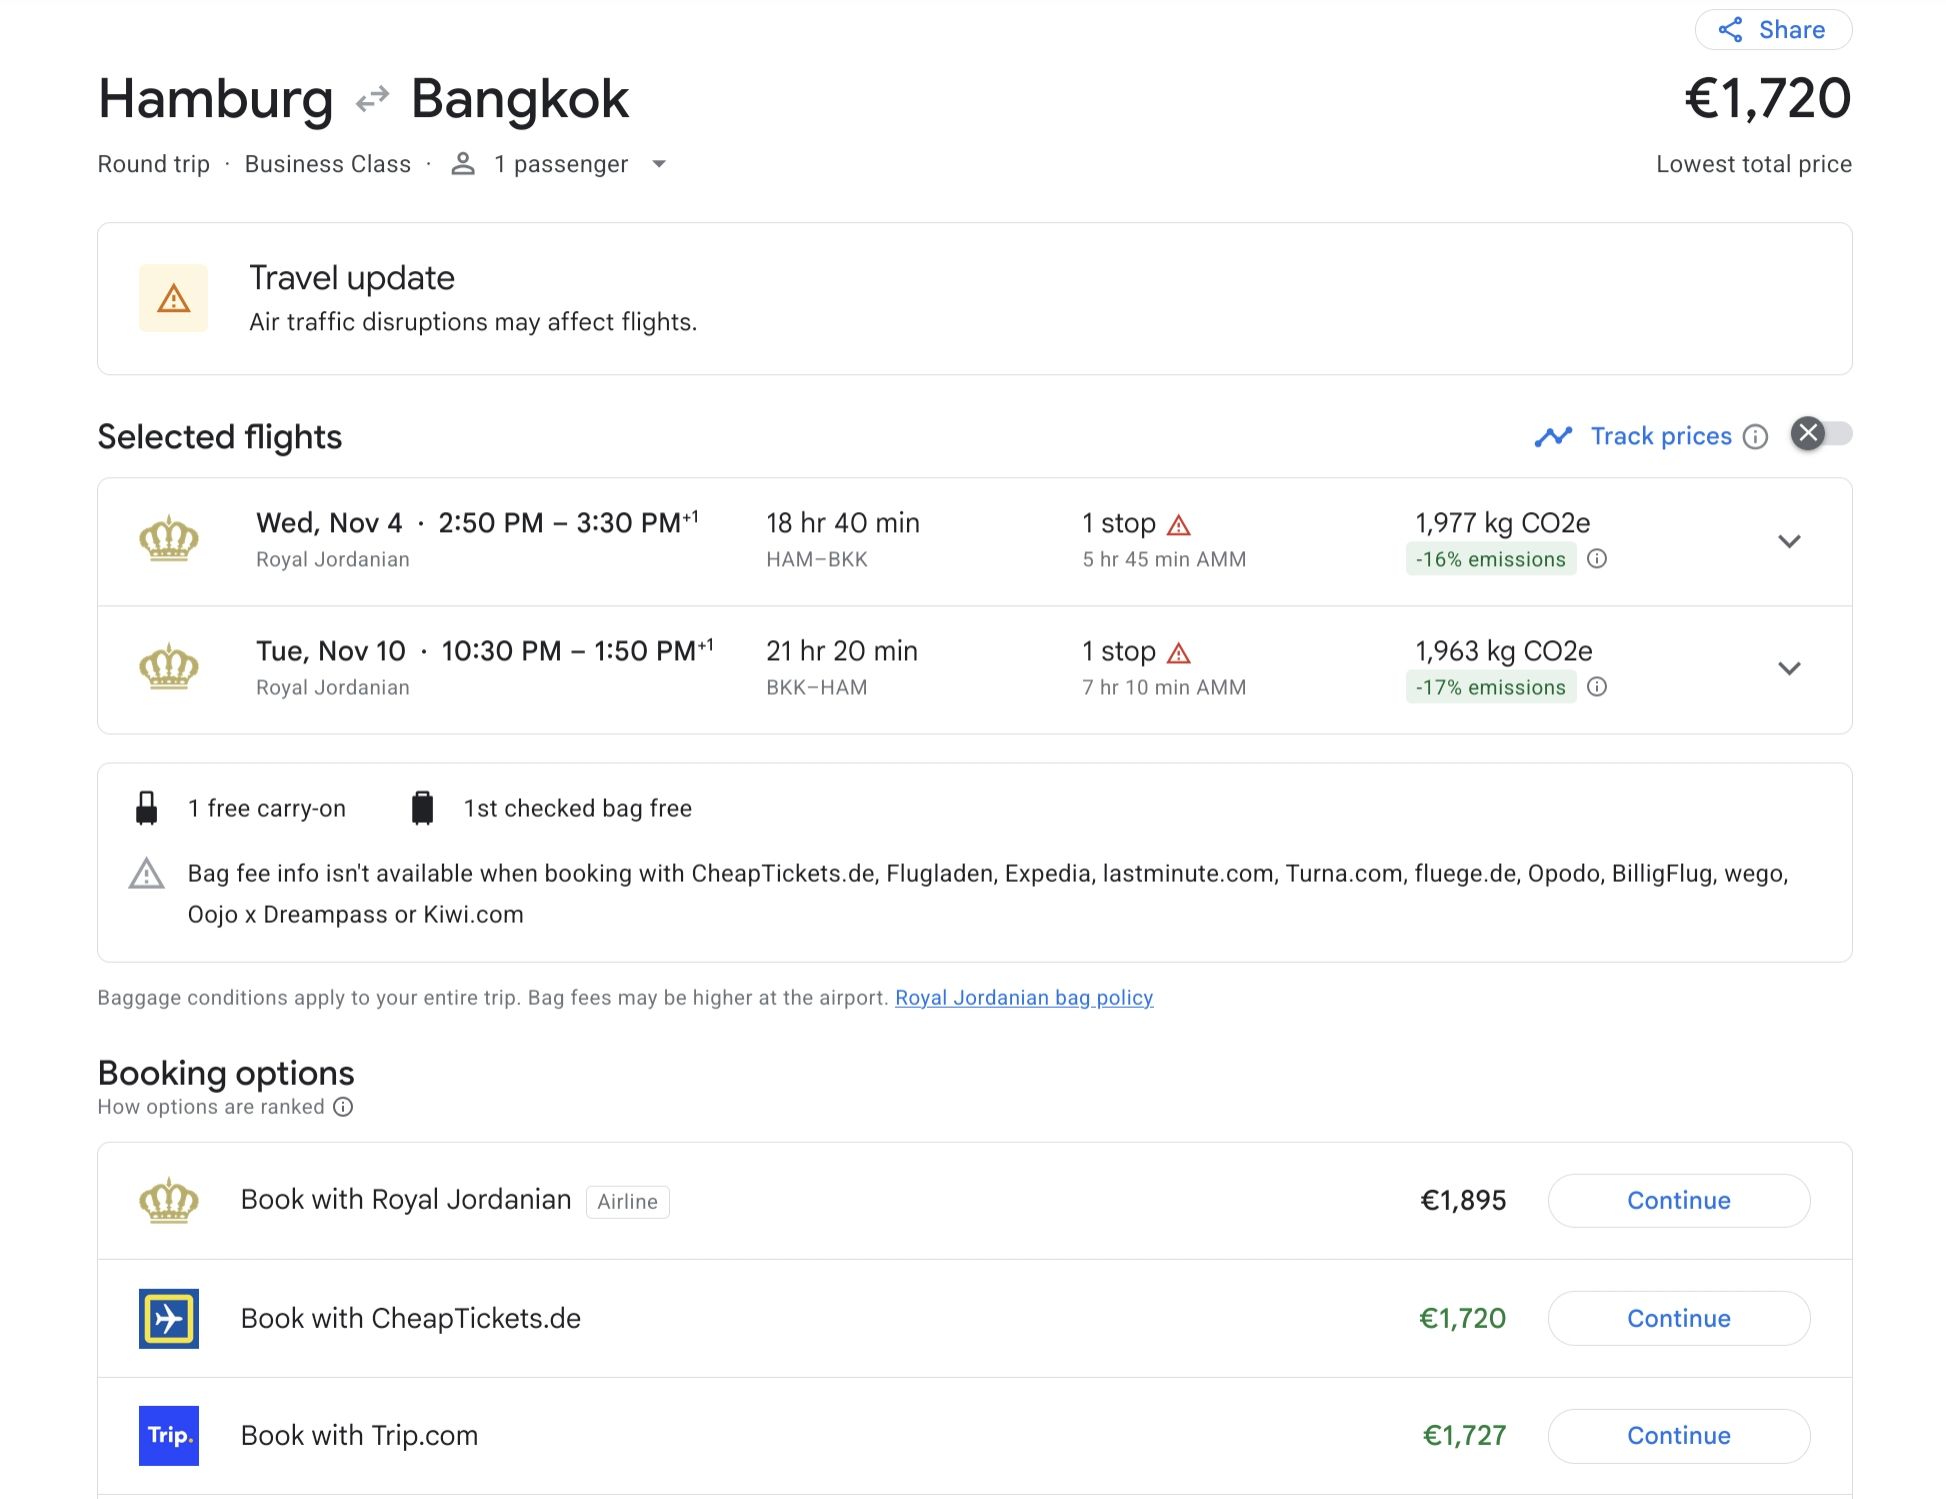Screen dimensions: 1946x1499
Task: Click the round-trip swap arrows icon
Action: coord(372,99)
